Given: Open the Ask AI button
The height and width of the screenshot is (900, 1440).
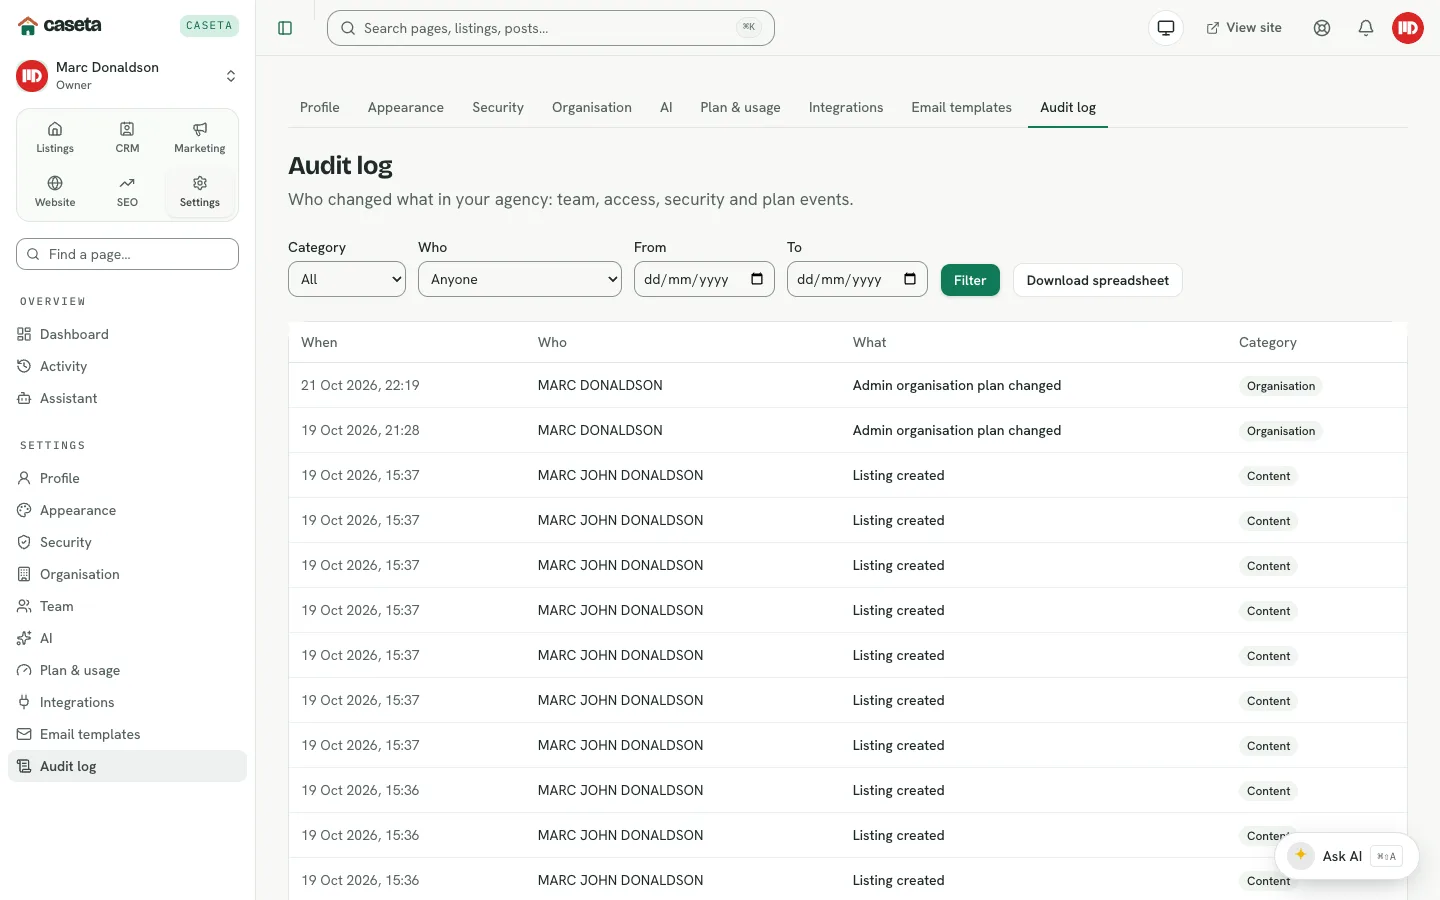Looking at the screenshot, I should [1347, 856].
